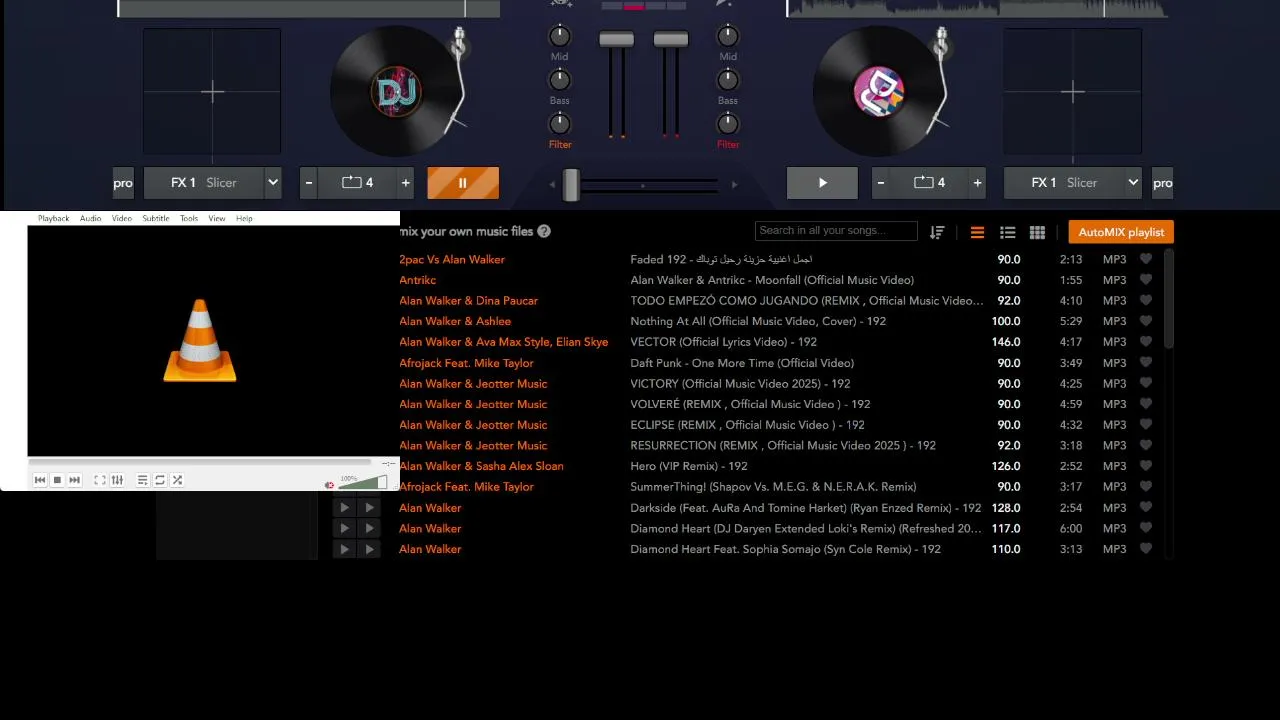Load Diamond Heart Syn Cole Remix to right deck

click(x=370, y=549)
